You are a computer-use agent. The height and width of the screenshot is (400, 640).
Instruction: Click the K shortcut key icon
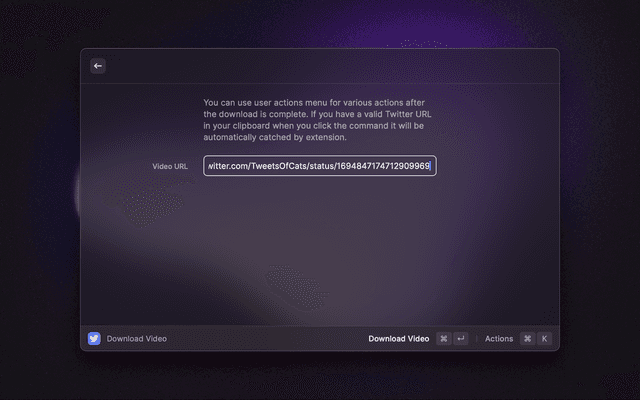pyautogui.click(x=544, y=339)
